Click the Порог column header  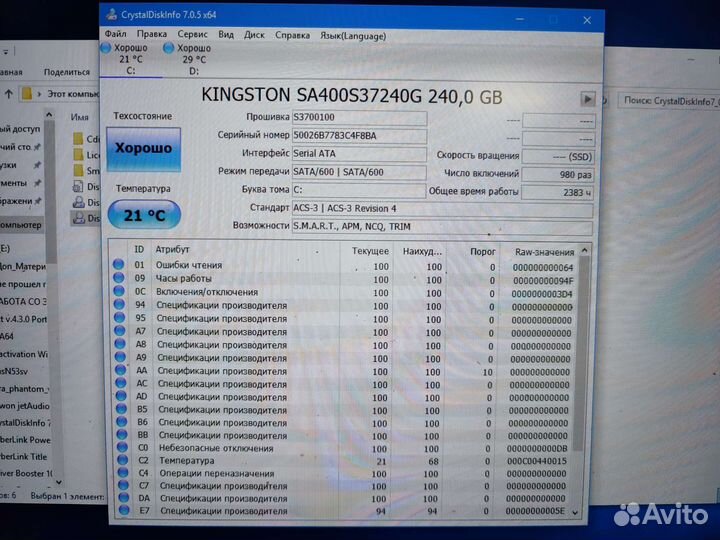(x=483, y=252)
